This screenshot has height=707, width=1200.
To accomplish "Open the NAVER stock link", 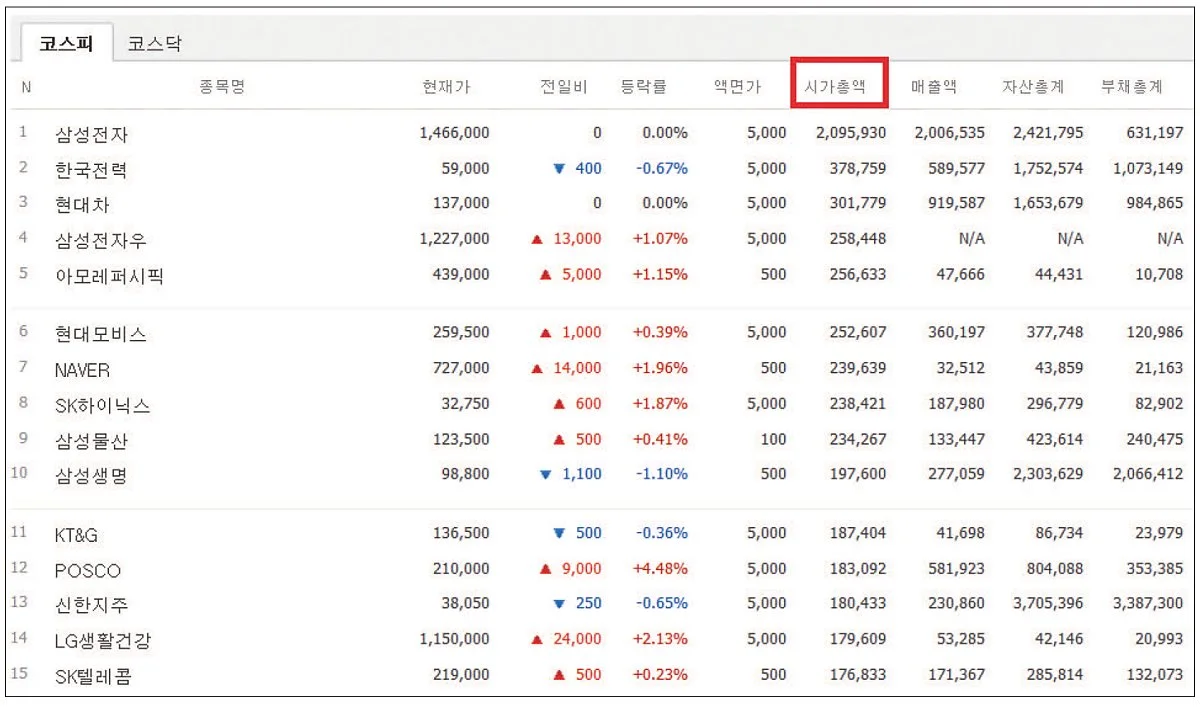I will click(x=82, y=369).
